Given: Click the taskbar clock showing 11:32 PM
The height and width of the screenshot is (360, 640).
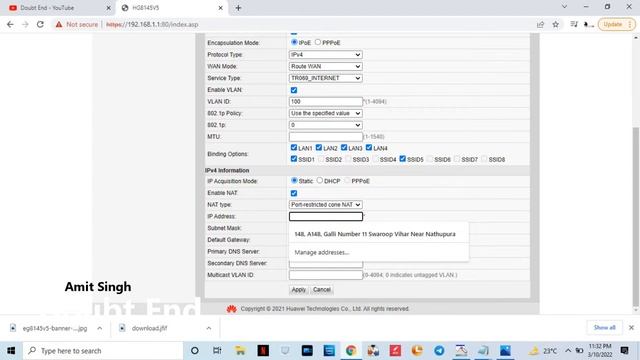Looking at the screenshot, I should (600, 351).
